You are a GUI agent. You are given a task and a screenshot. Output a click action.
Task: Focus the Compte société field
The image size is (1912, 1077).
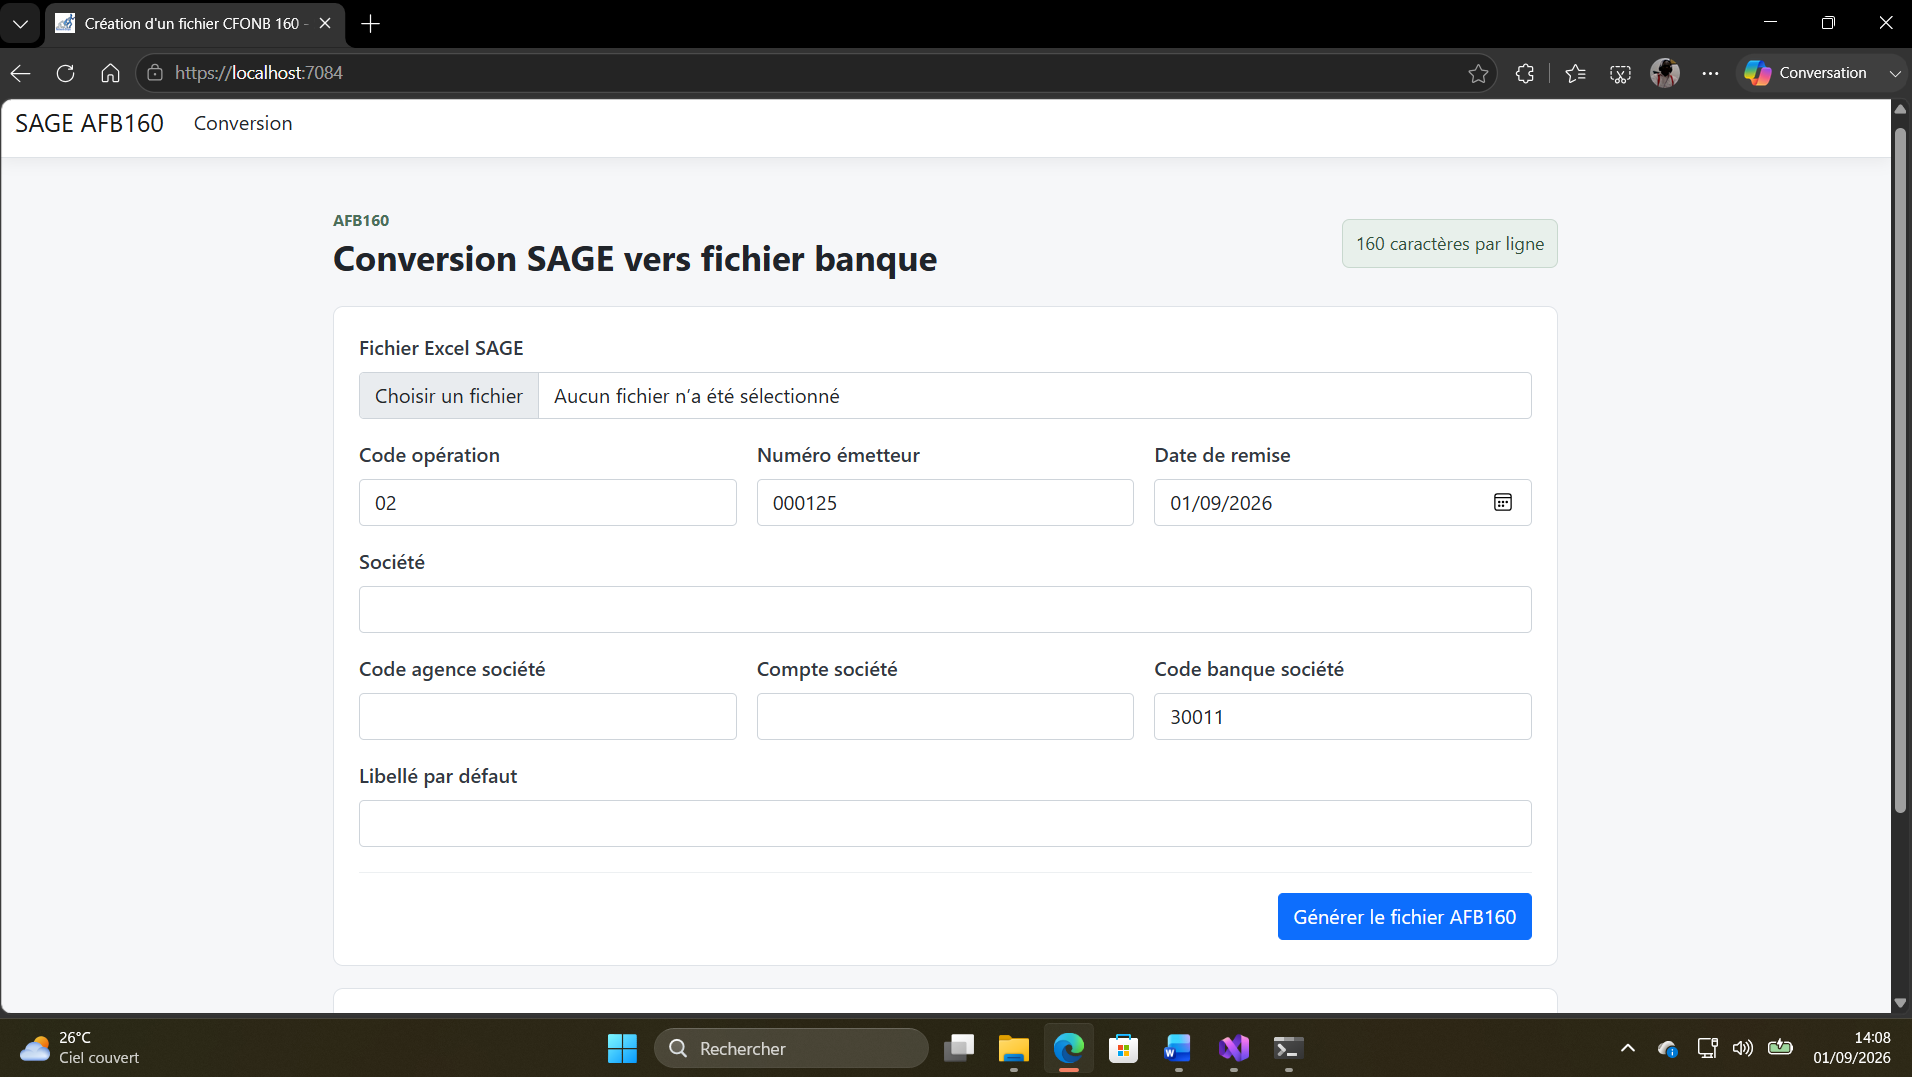point(945,717)
